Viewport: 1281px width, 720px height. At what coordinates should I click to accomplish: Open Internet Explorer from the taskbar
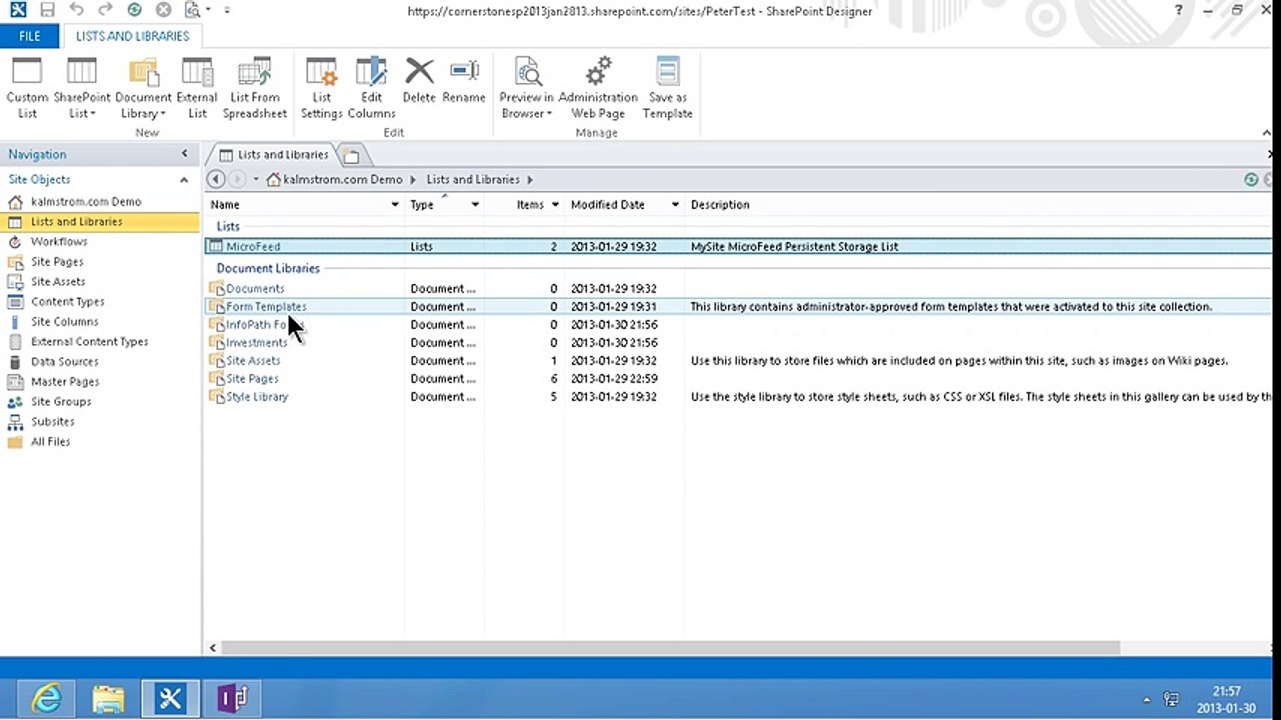[47, 698]
